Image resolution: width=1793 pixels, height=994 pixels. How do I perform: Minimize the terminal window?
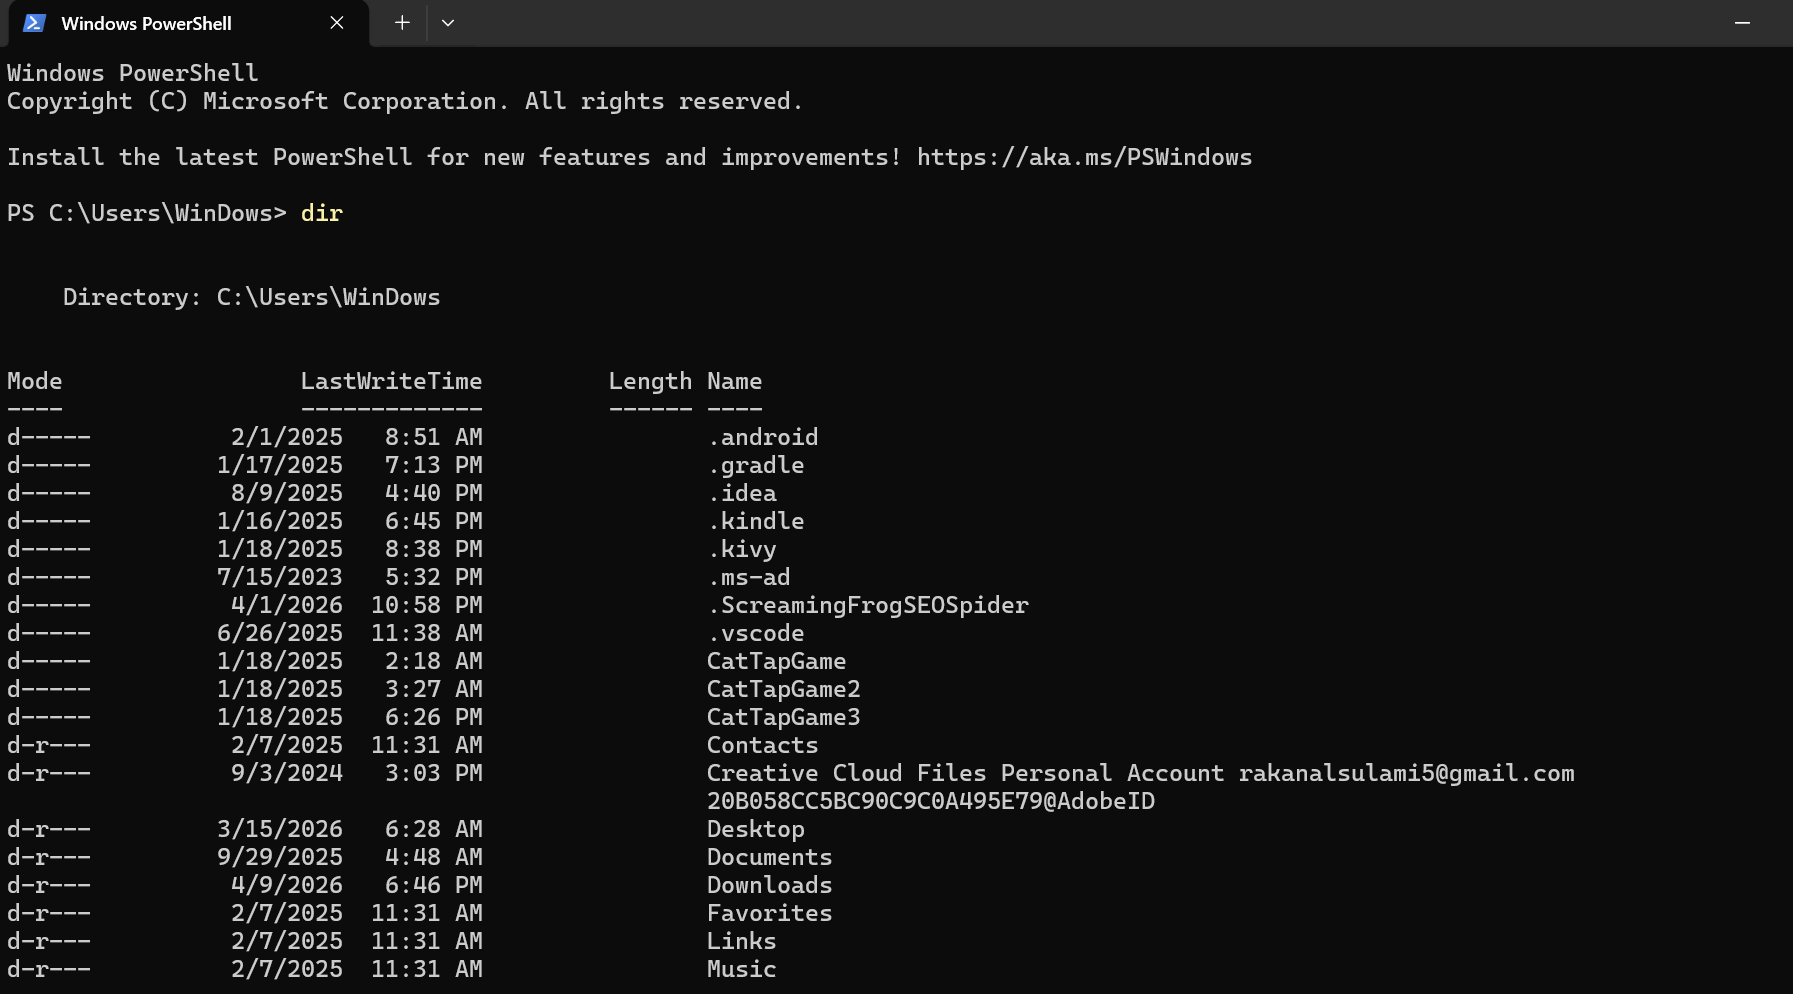point(1742,23)
